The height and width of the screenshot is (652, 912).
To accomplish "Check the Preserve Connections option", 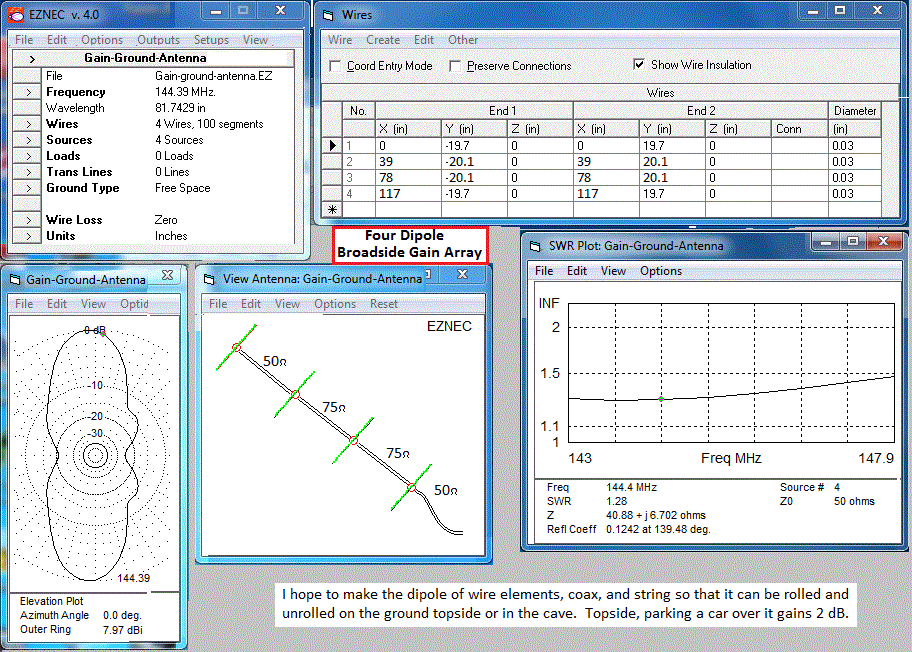I will point(456,66).
